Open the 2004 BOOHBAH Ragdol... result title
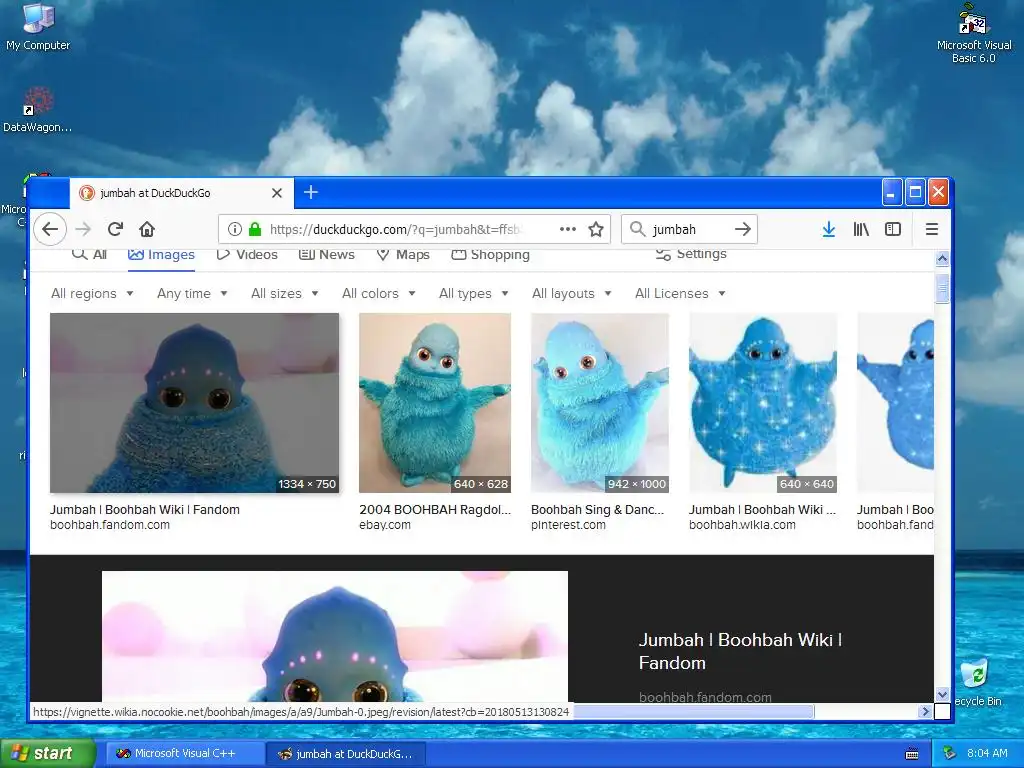Screen dimensions: 1024x768 435,509
